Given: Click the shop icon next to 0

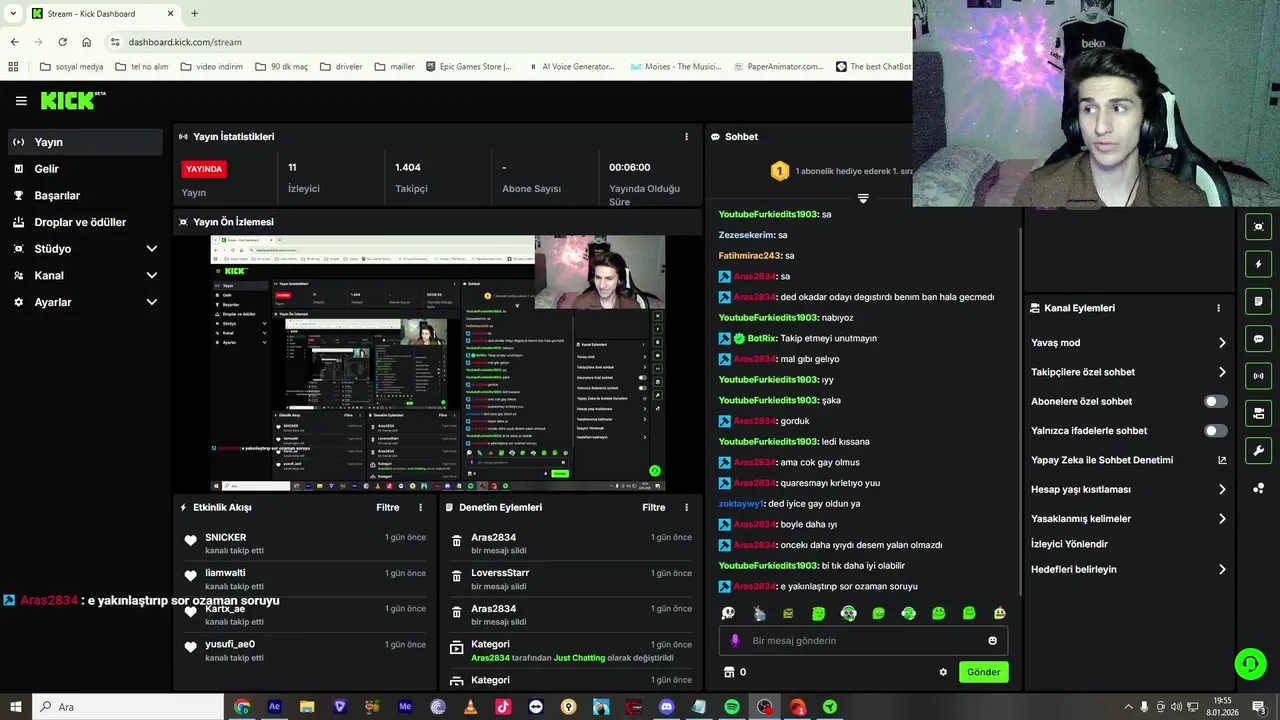Looking at the screenshot, I should point(729,672).
